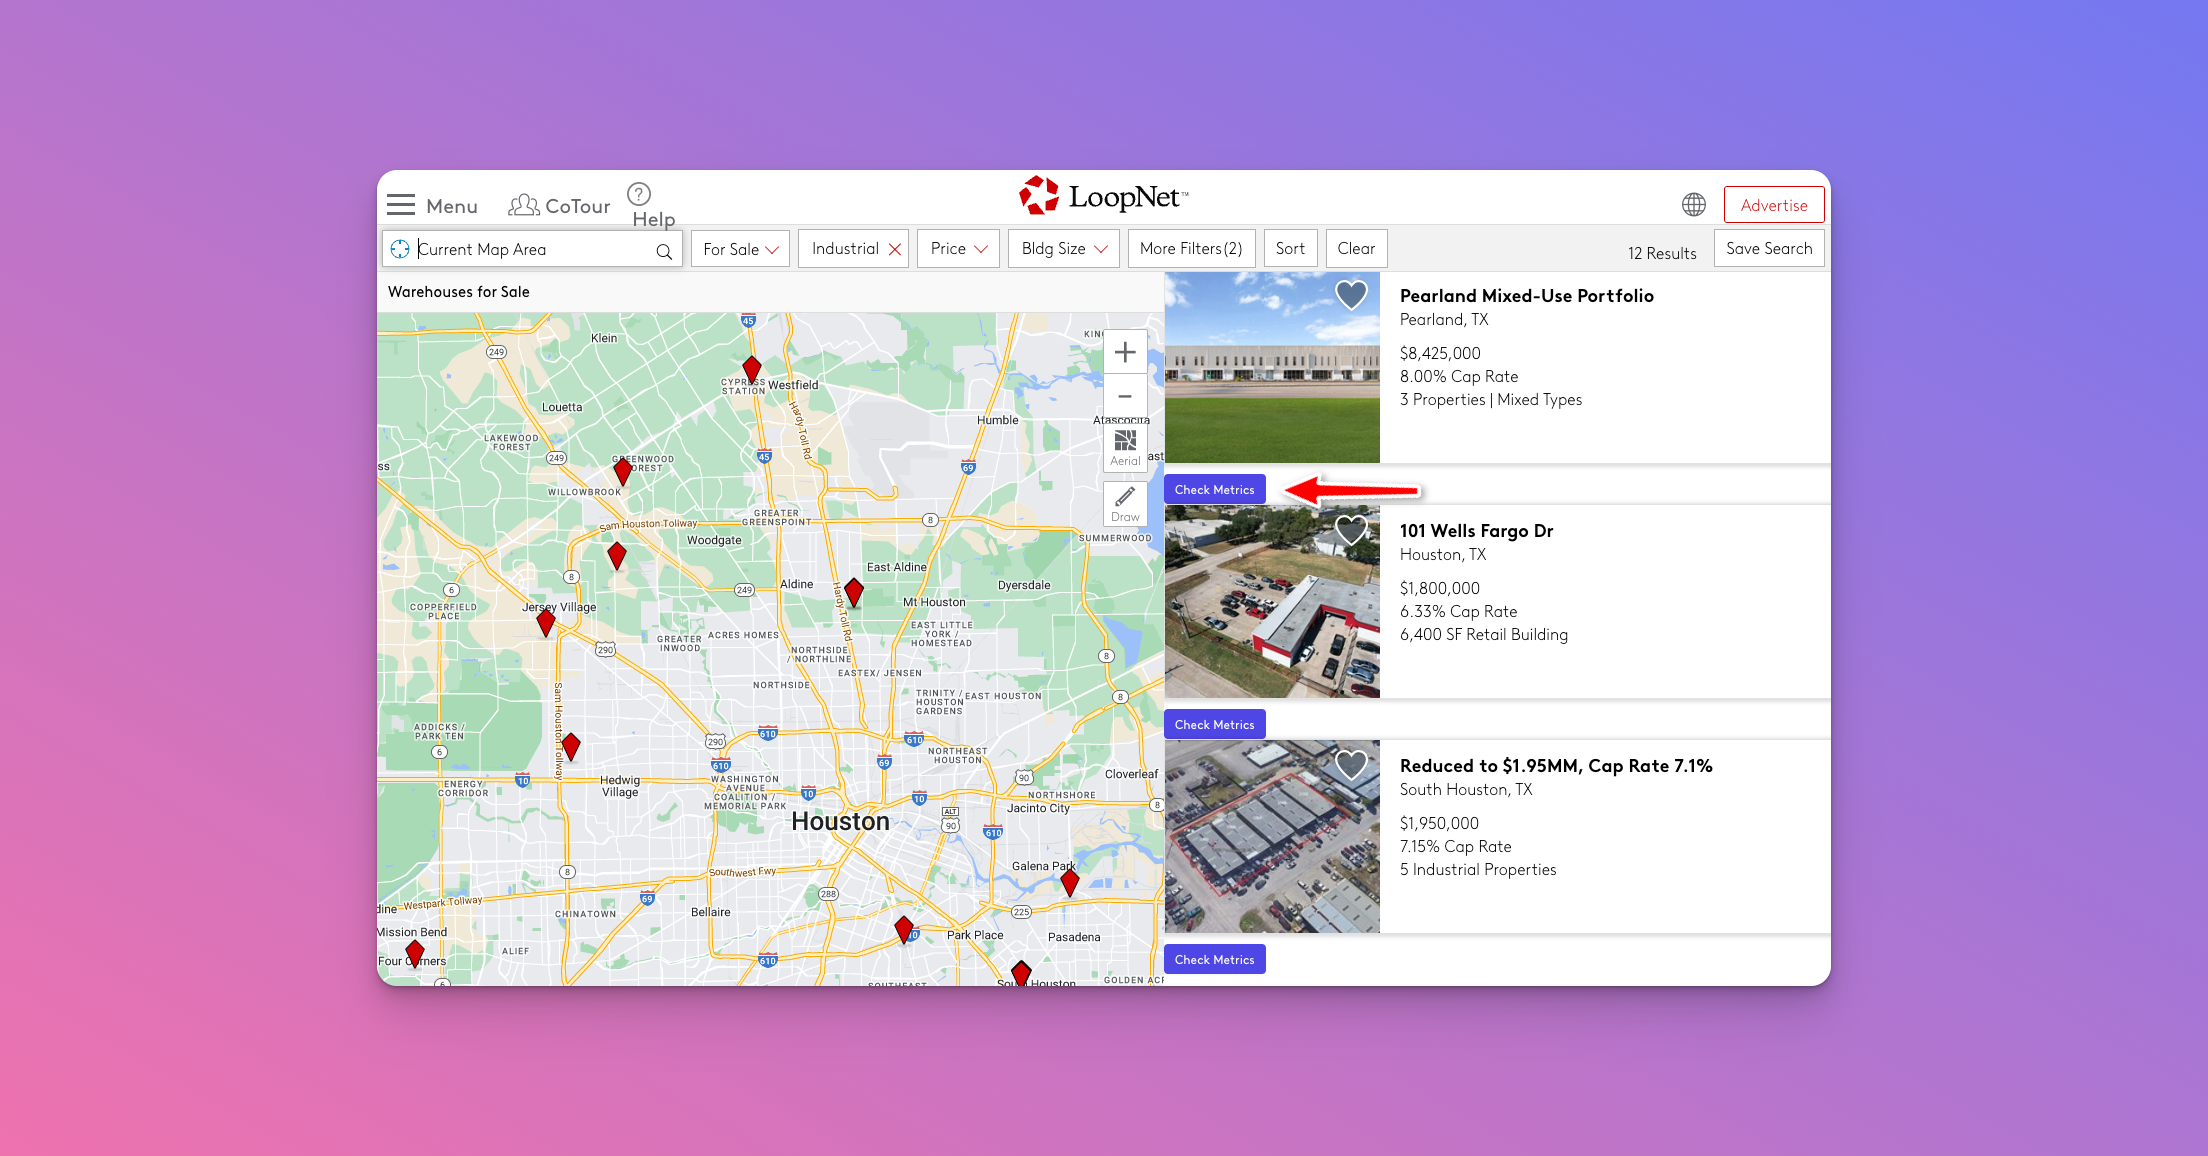Switch map to Aerial view
The height and width of the screenshot is (1156, 2208).
[x=1125, y=447]
